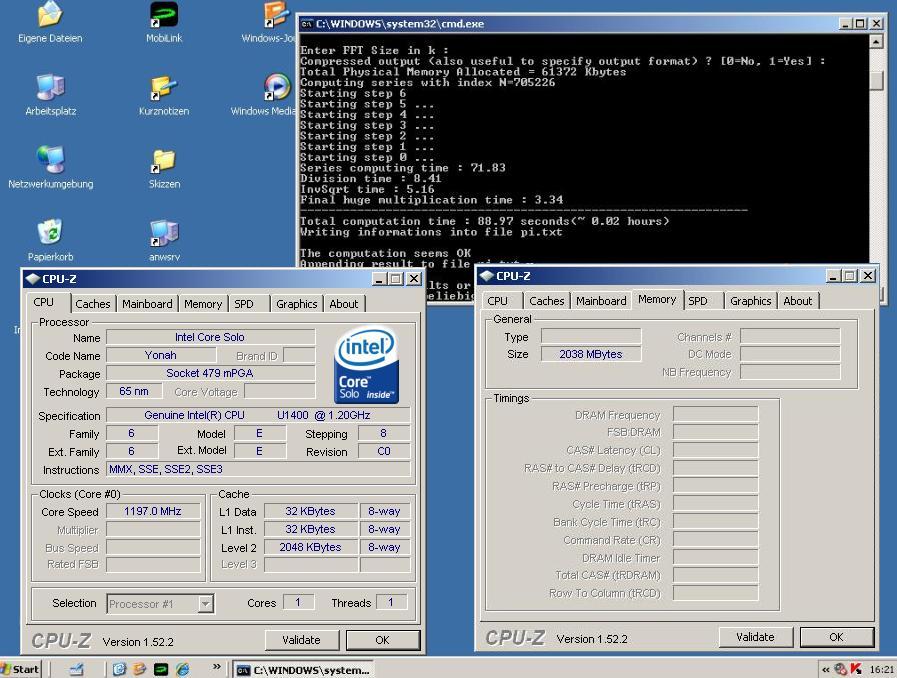Click the tray icon left of Kaspersky
Image resolution: width=897 pixels, height=678 pixels.
pos(840,669)
